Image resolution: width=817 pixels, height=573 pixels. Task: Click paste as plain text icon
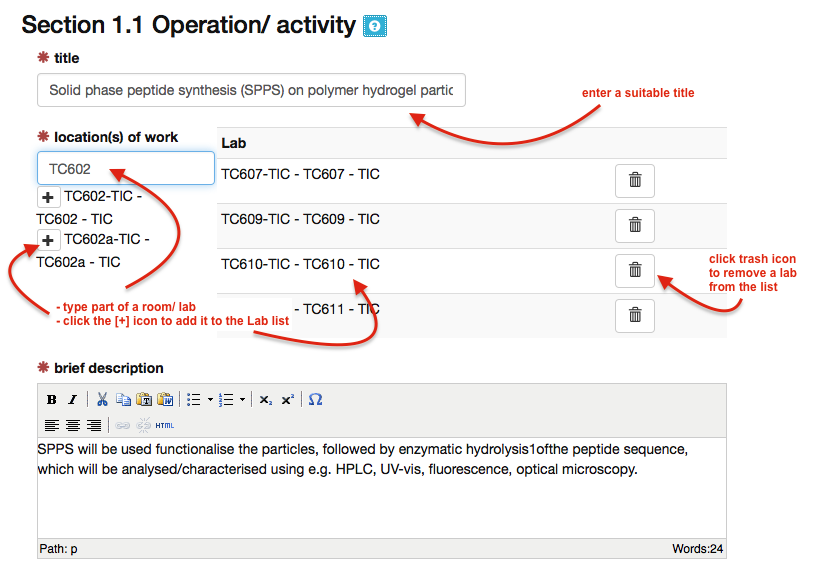[x=144, y=400]
